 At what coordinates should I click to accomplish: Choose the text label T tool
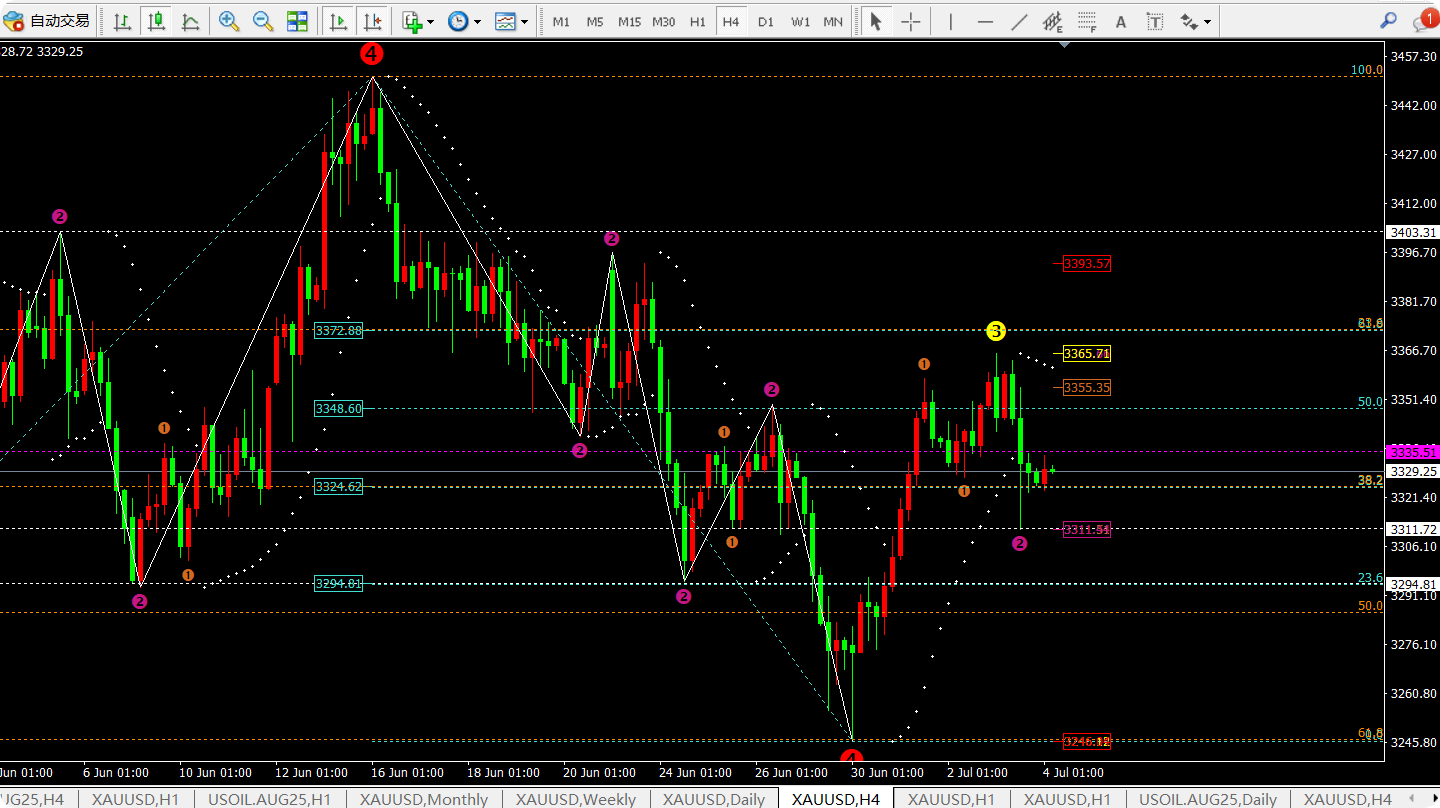tap(1155, 21)
